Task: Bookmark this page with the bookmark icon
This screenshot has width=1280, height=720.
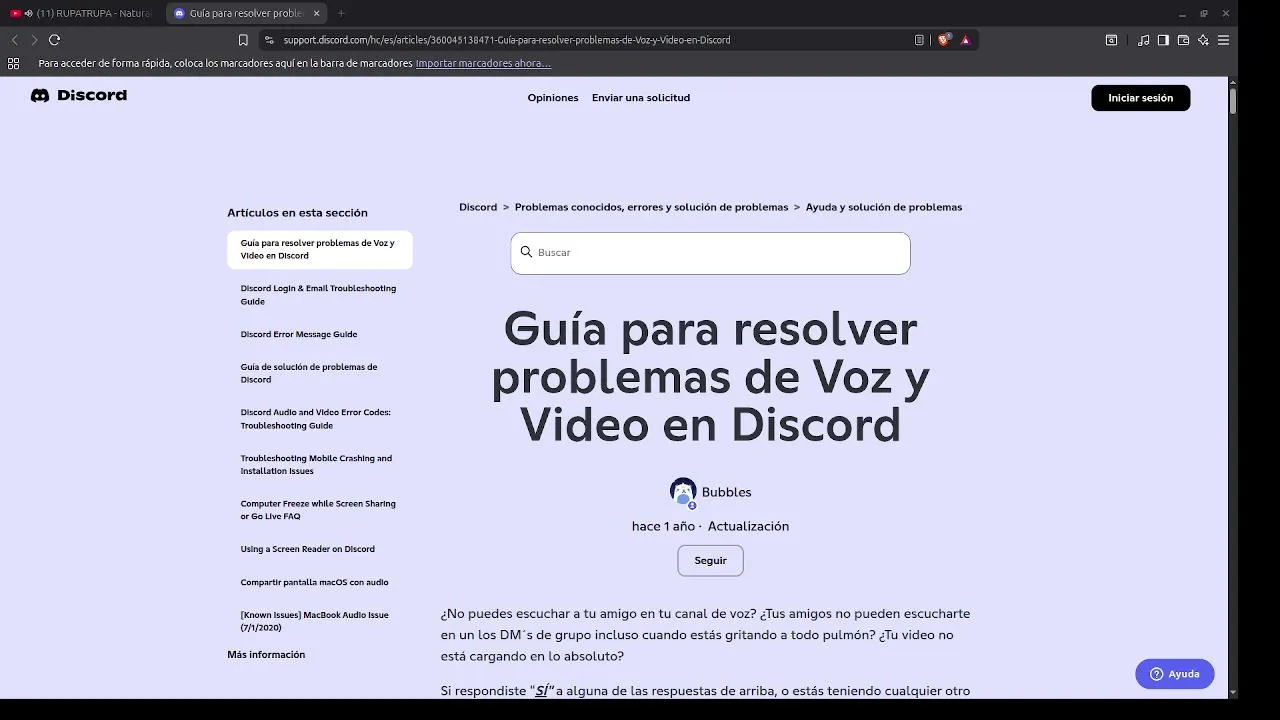Action: click(243, 40)
